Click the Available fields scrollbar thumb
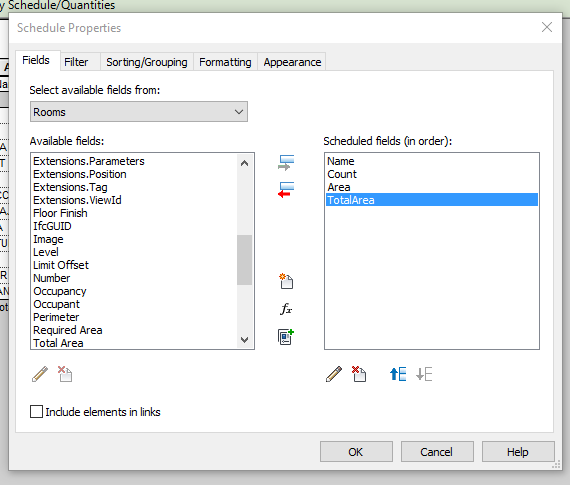 (245, 260)
